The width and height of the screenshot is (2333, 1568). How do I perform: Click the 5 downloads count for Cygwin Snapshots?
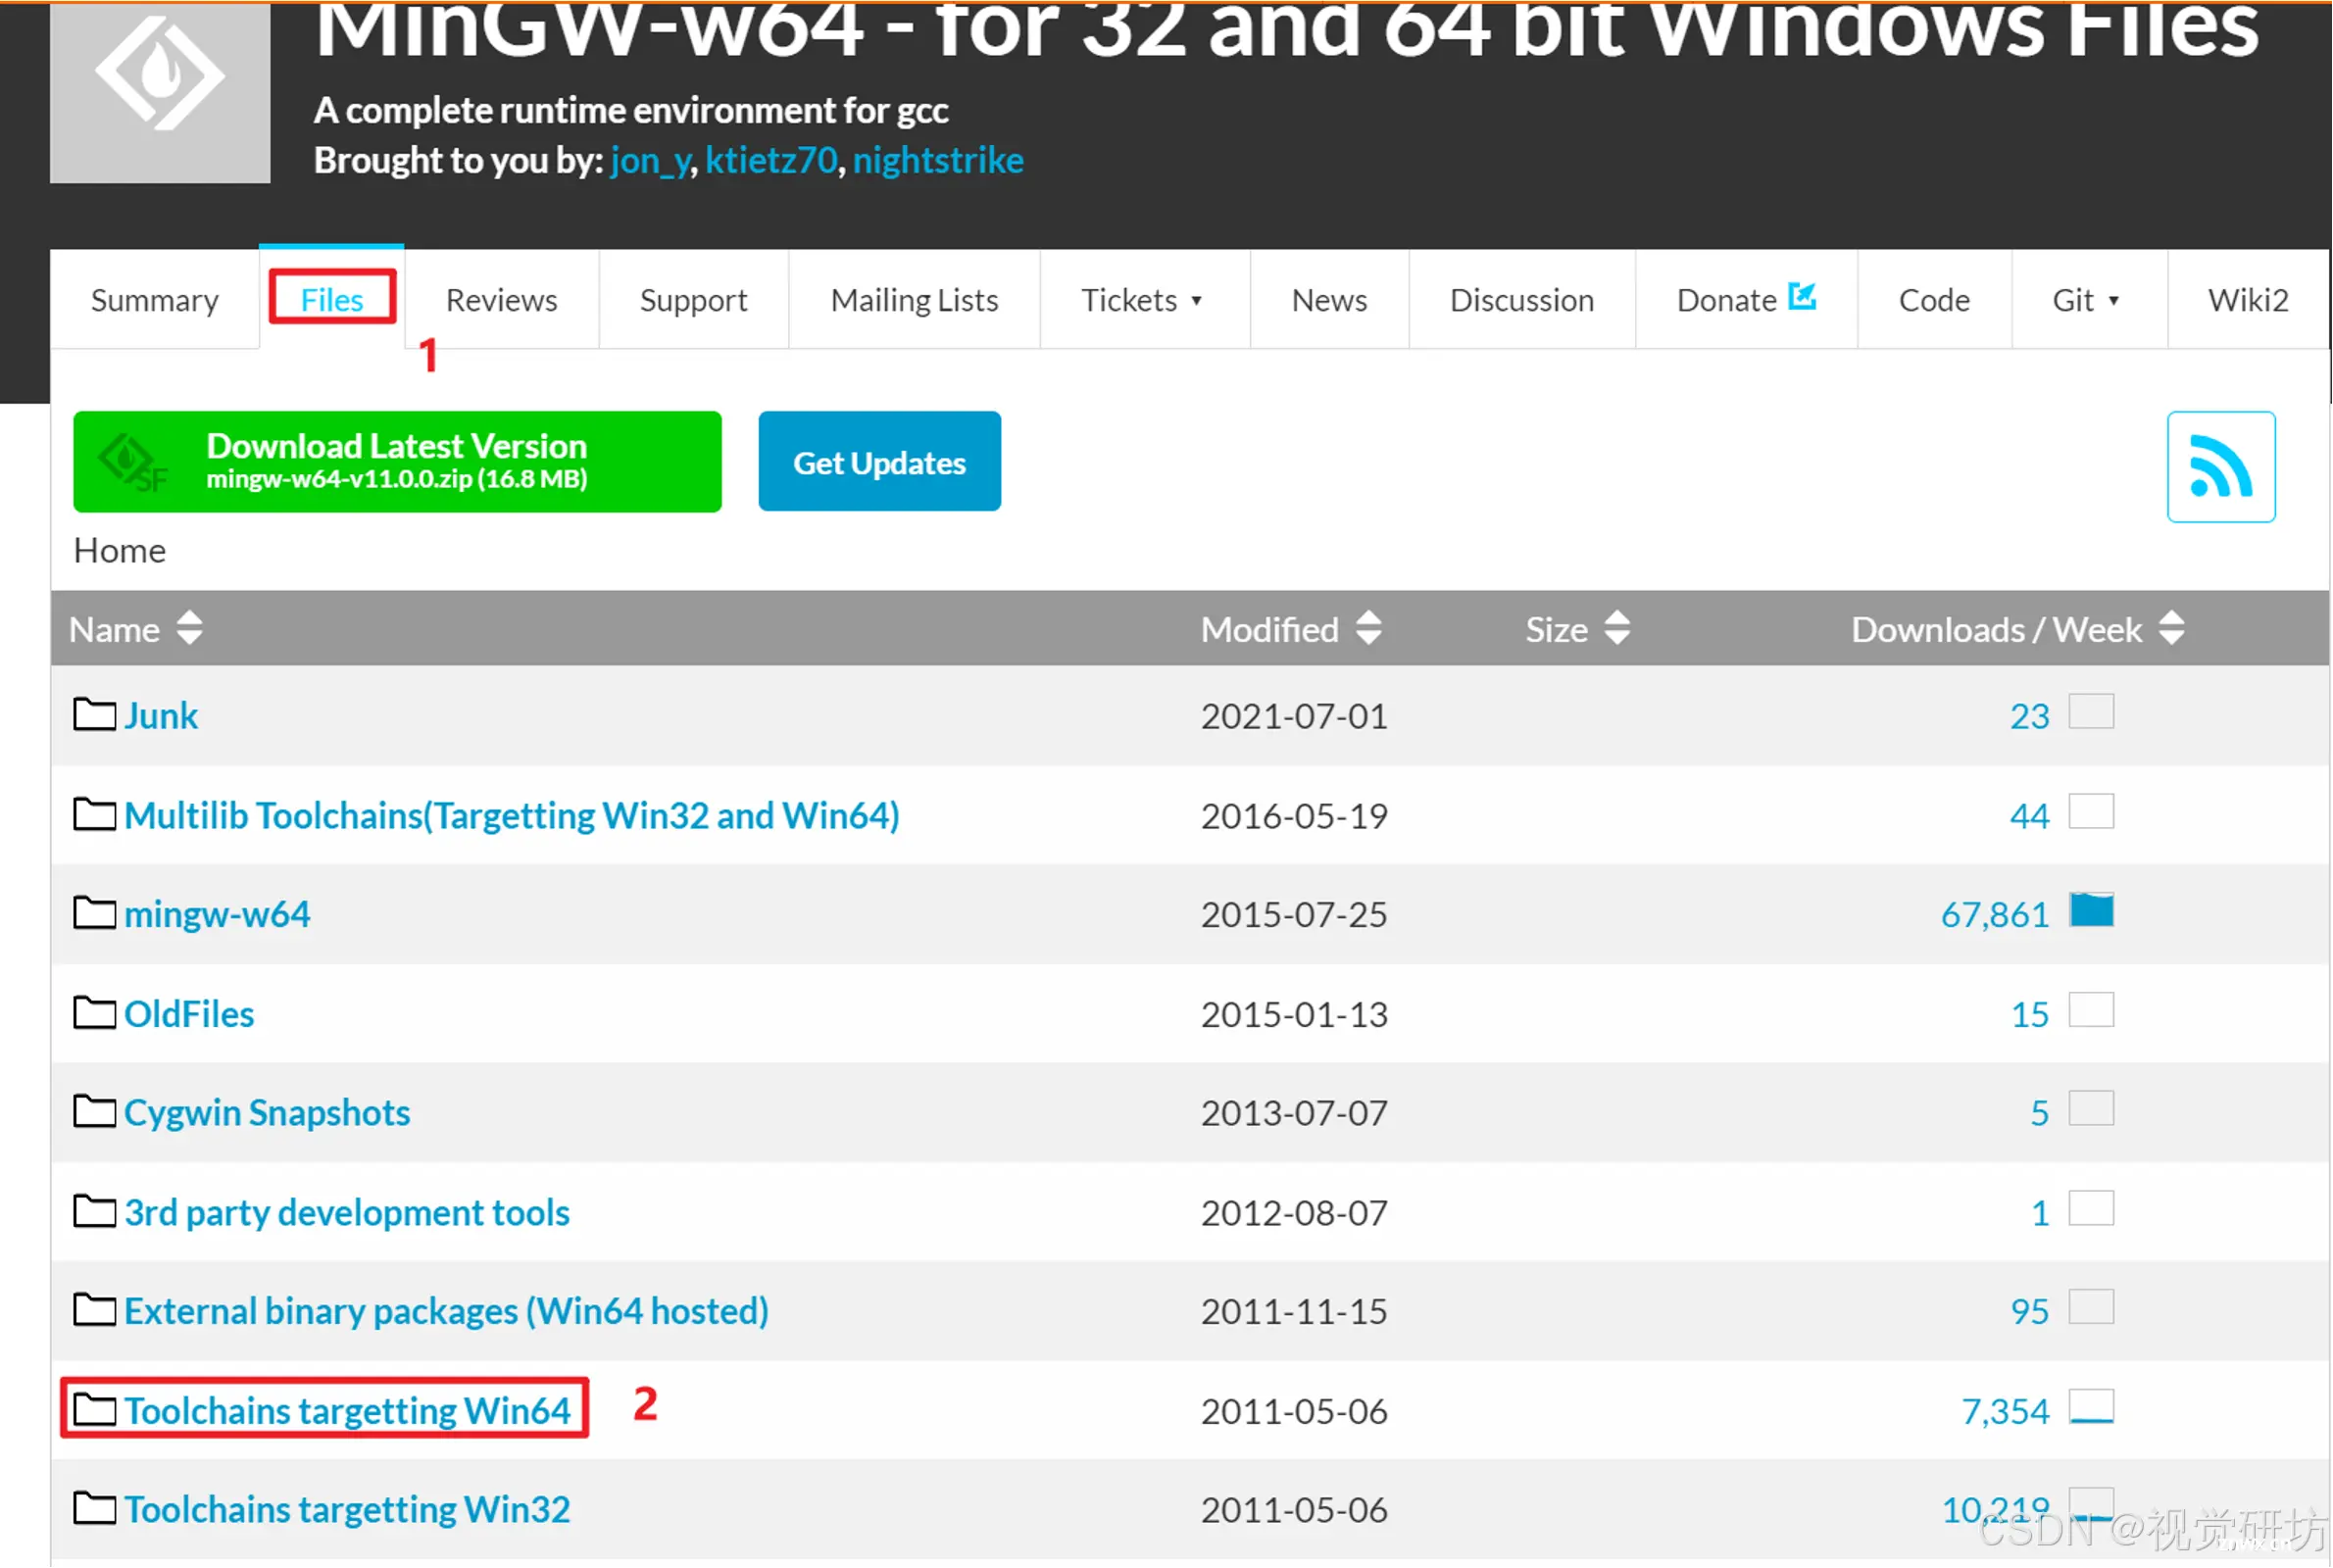[x=2040, y=1113]
